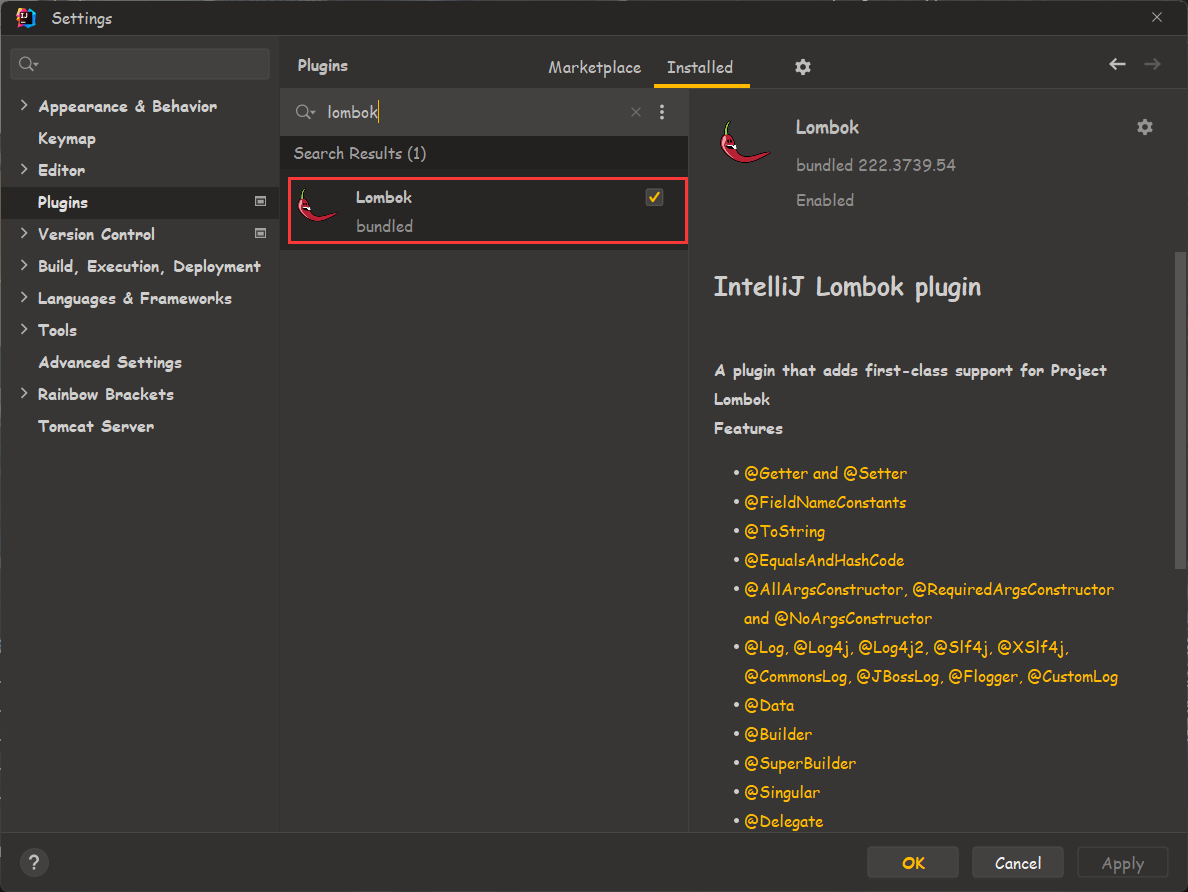Open Advanced Settings page
Viewport: 1188px width, 892px height.
(110, 362)
